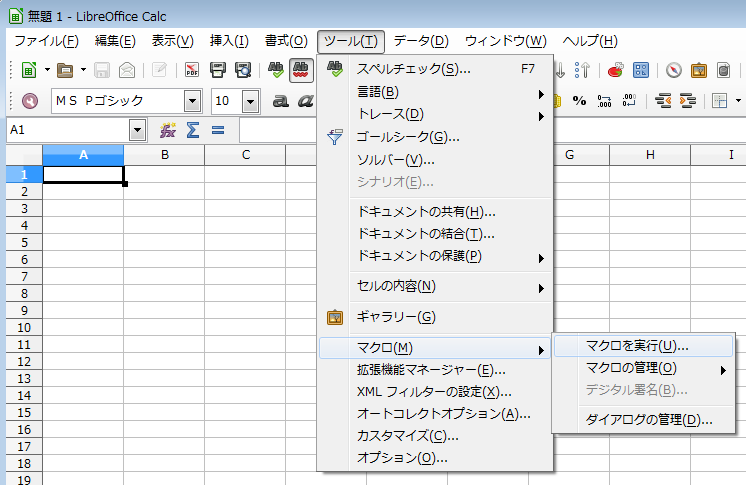This screenshot has height=485, width=746.
Task: Open the 編集(E) menu
Action: click(x=115, y=41)
